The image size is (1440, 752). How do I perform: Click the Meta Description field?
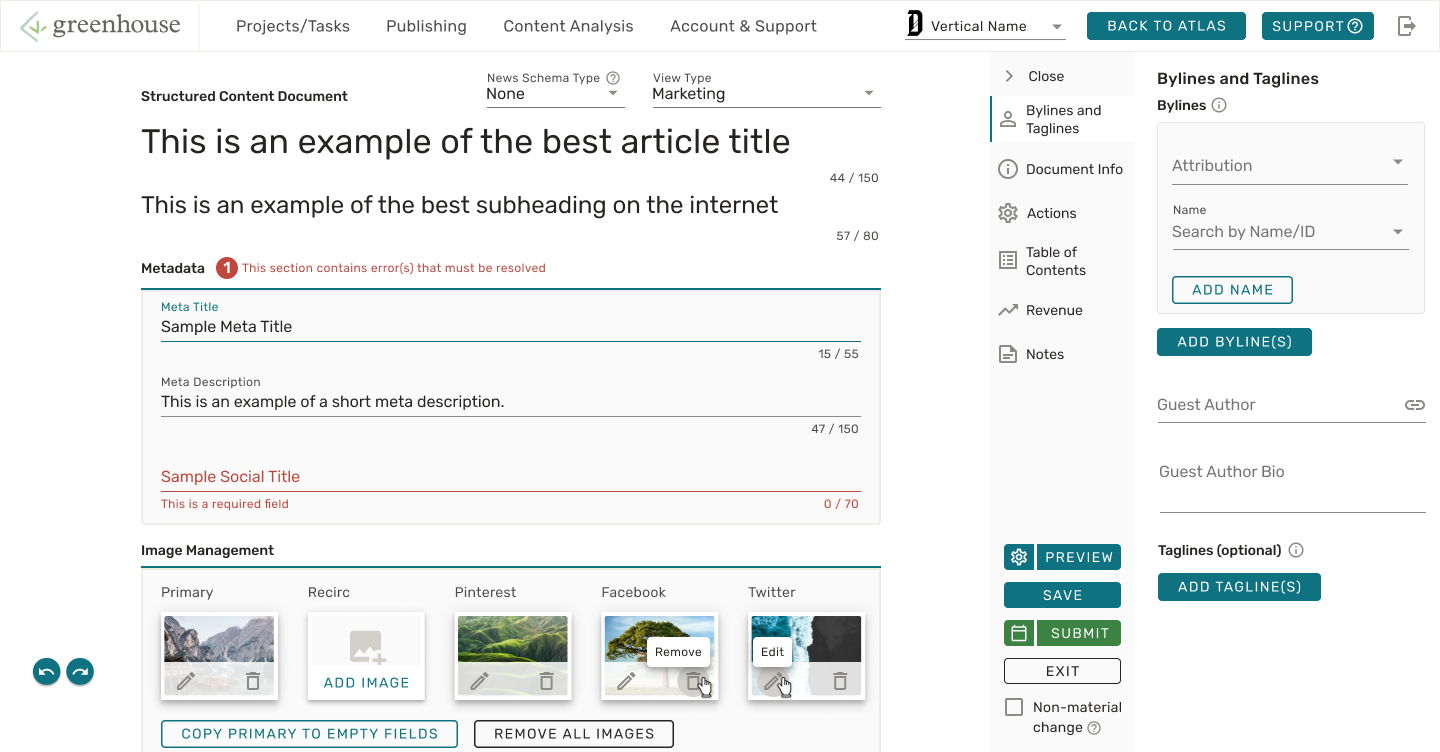coord(510,402)
